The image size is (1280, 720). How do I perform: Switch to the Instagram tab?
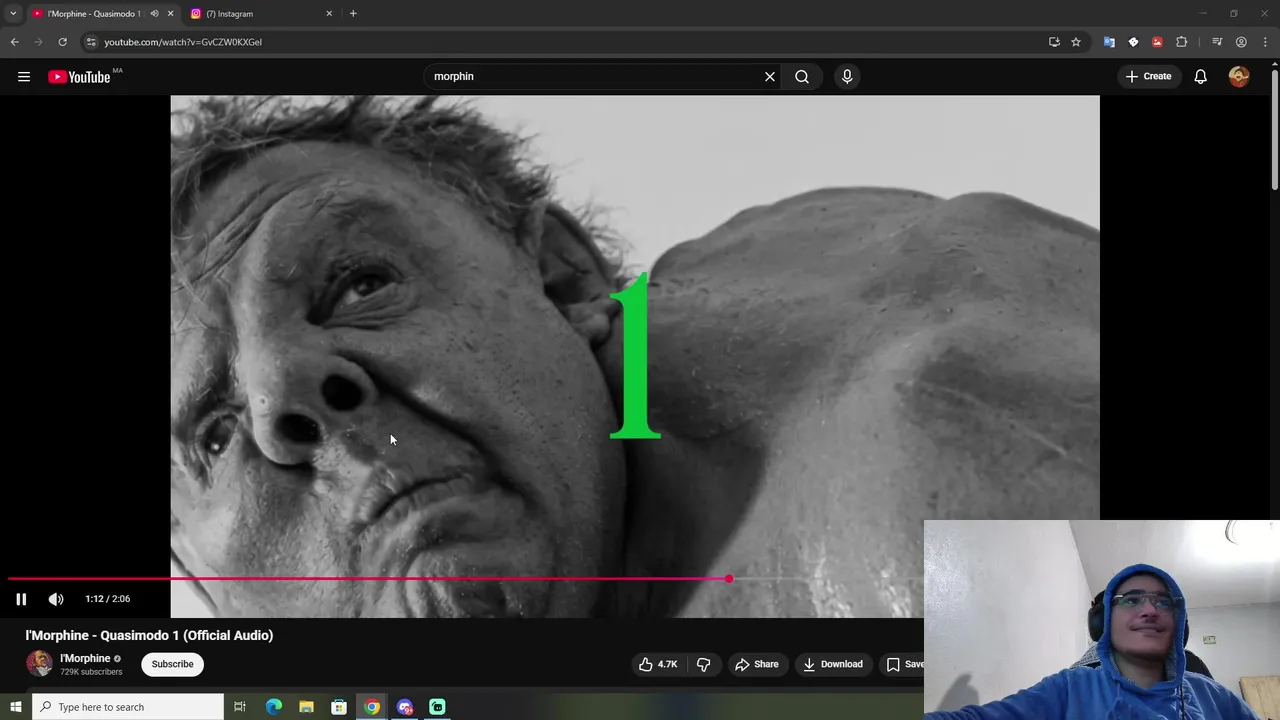260,14
